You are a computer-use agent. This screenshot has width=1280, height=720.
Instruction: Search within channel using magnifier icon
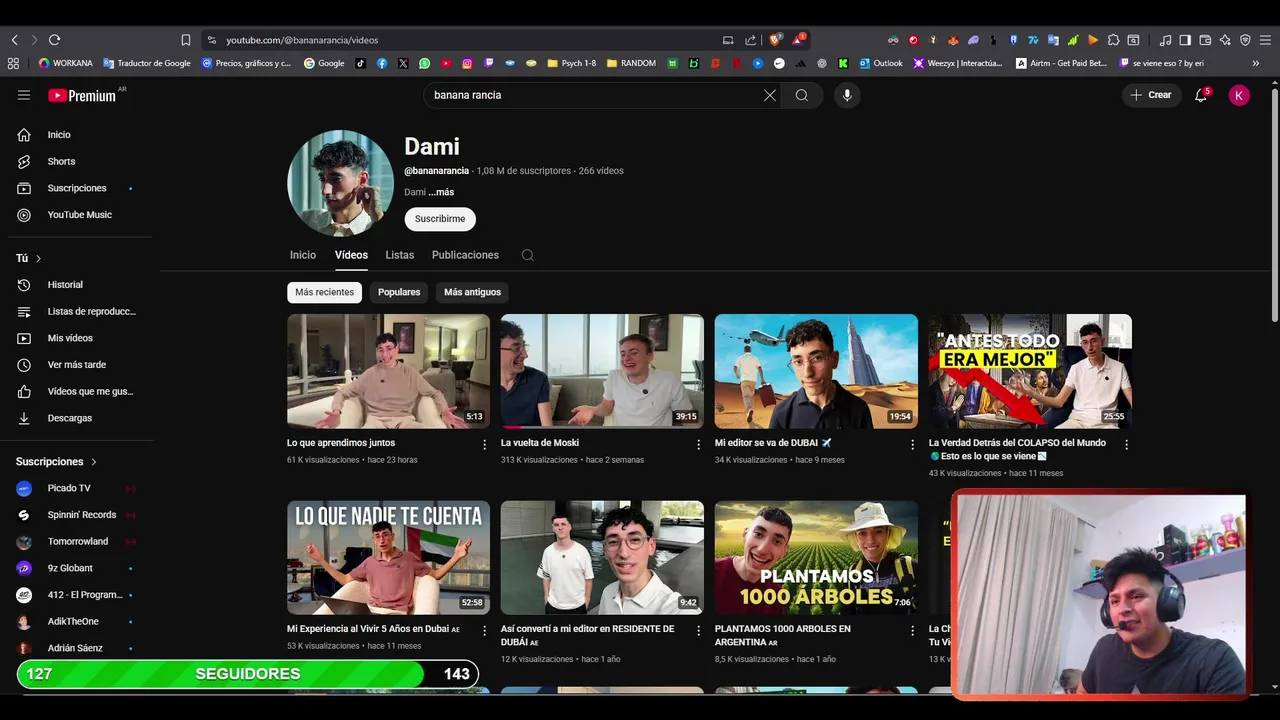point(528,255)
